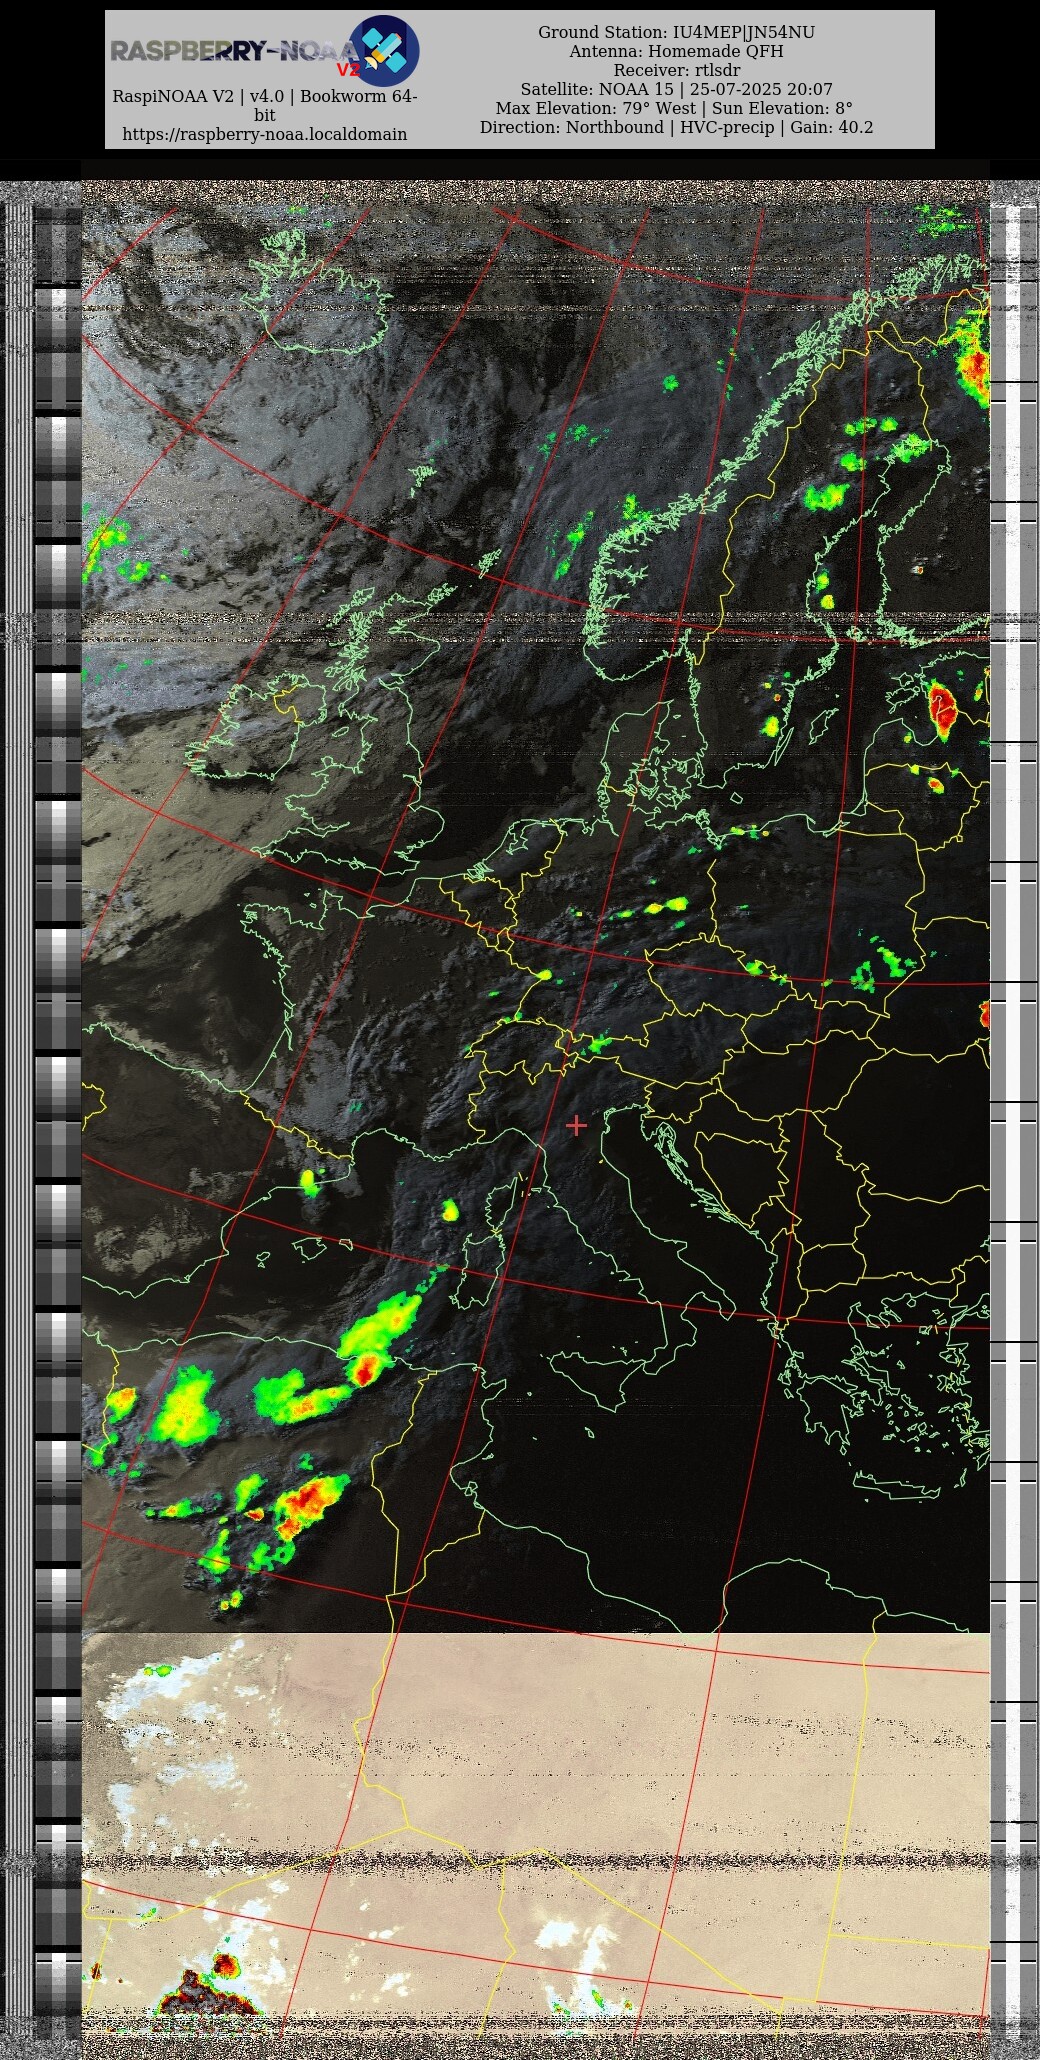This screenshot has height=2060, width=1040.
Task: Open the https://raspberry-noaa.localdomain link
Action: point(265,134)
